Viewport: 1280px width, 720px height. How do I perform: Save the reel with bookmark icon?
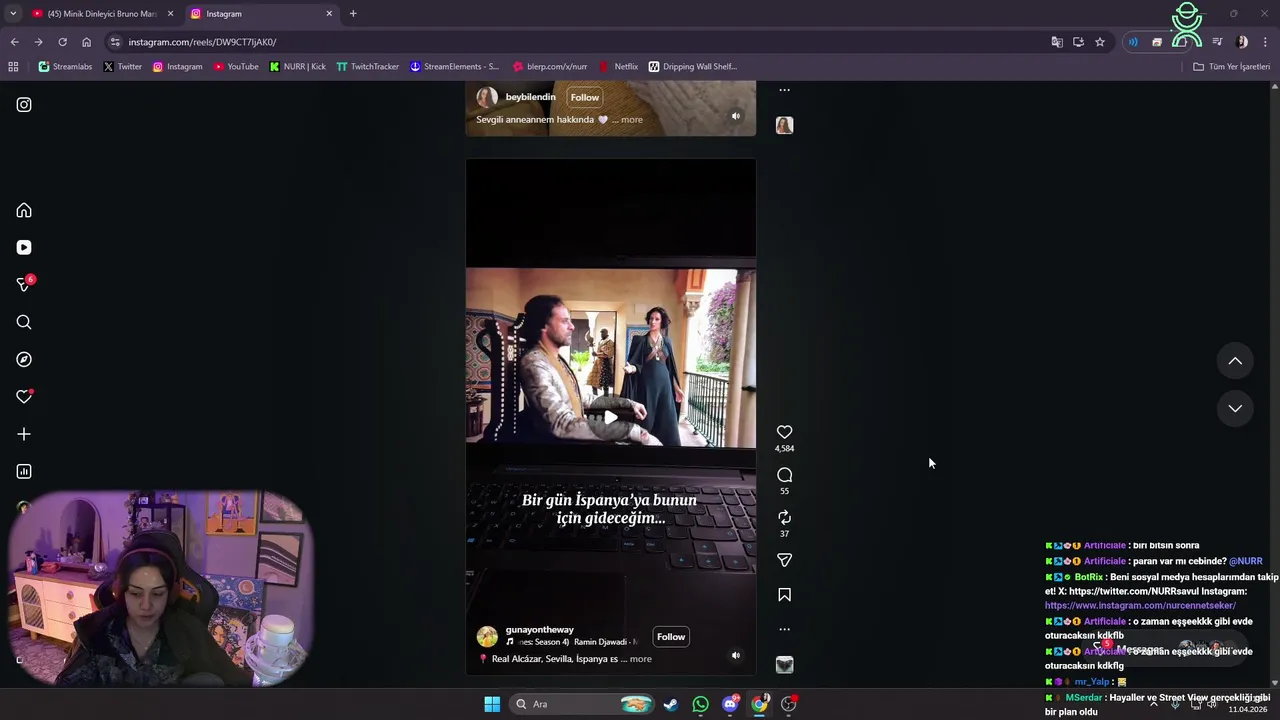coord(784,595)
